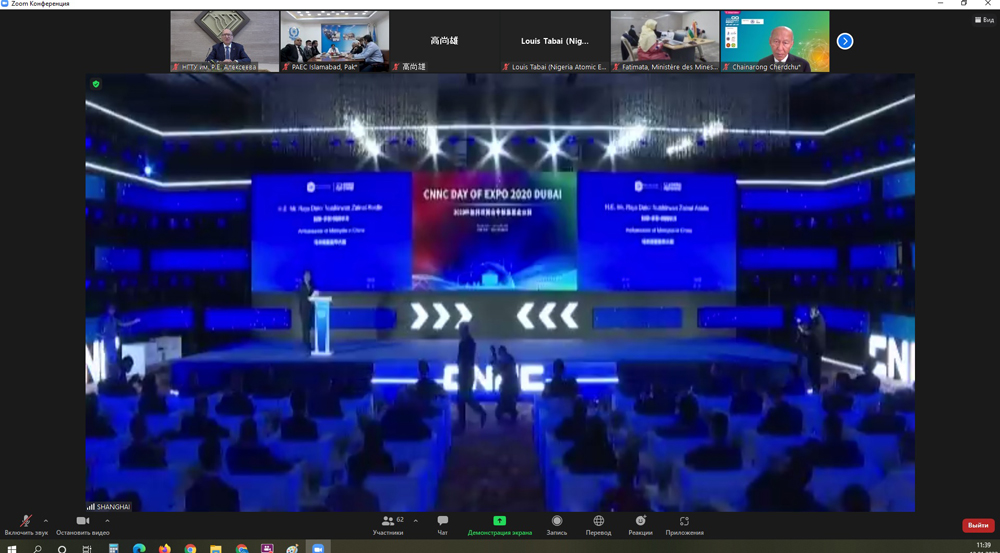Viewport: 1000px width, 553px height.
Task: Open Paint palette icon in taskbar
Action: [x=292, y=548]
